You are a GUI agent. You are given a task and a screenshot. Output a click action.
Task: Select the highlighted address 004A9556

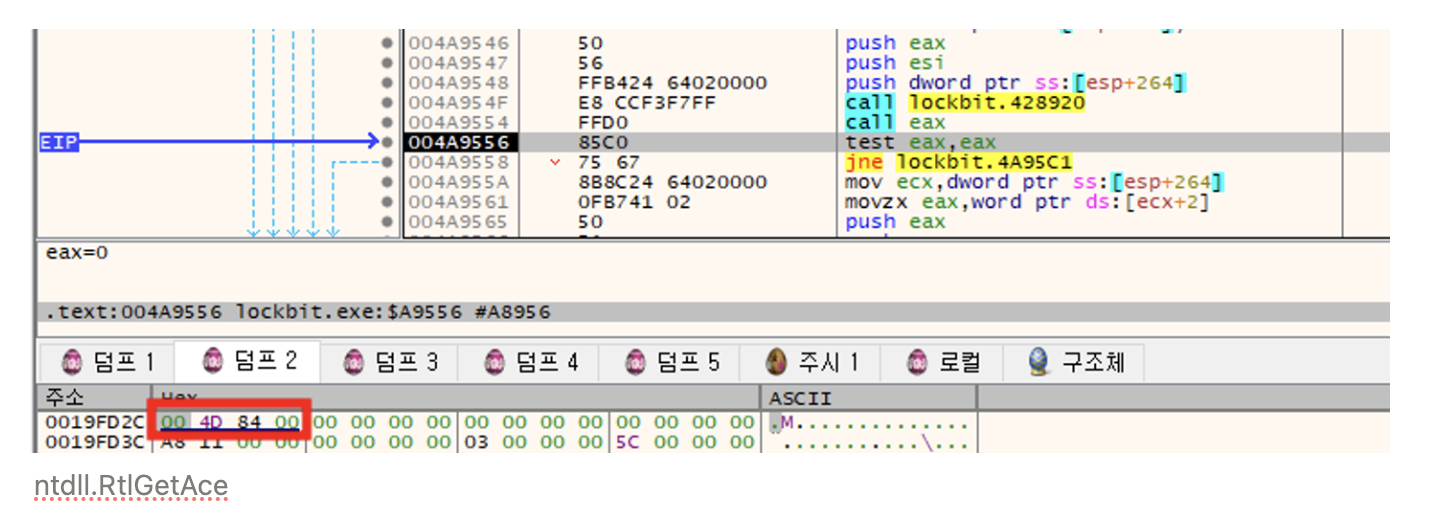(459, 142)
